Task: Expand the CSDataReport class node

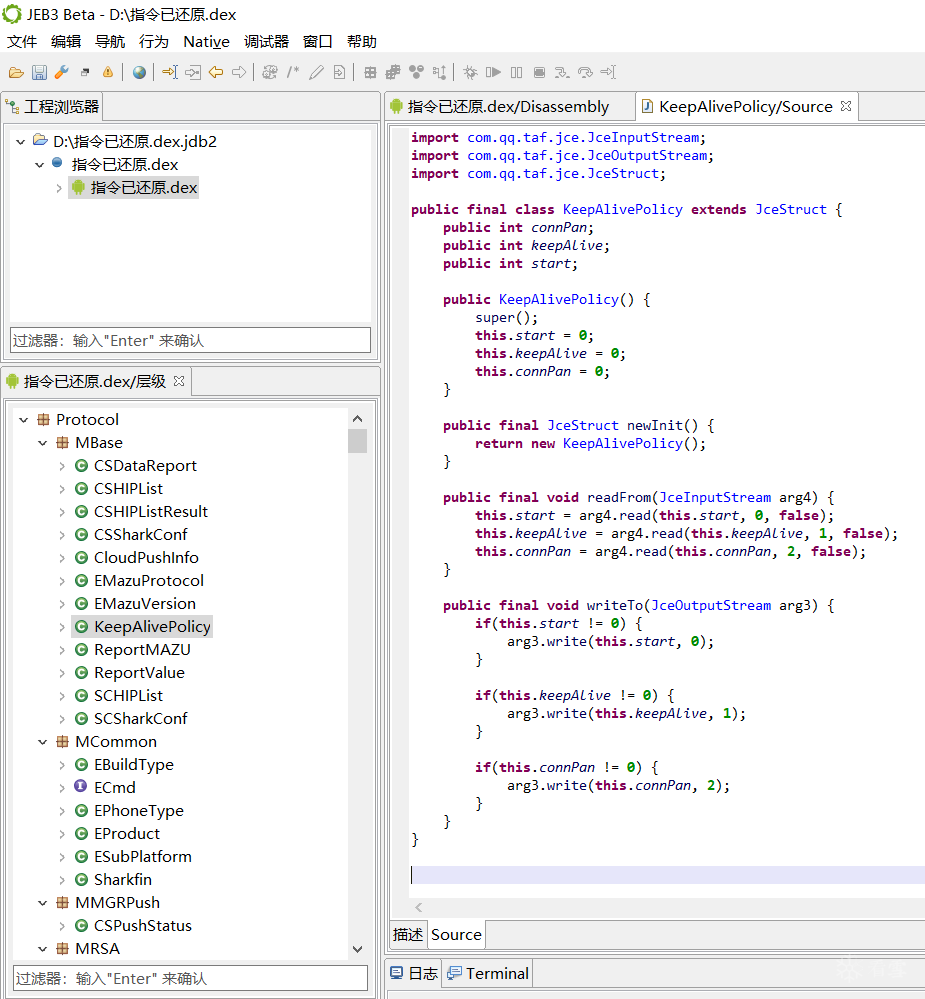Action: (61, 466)
